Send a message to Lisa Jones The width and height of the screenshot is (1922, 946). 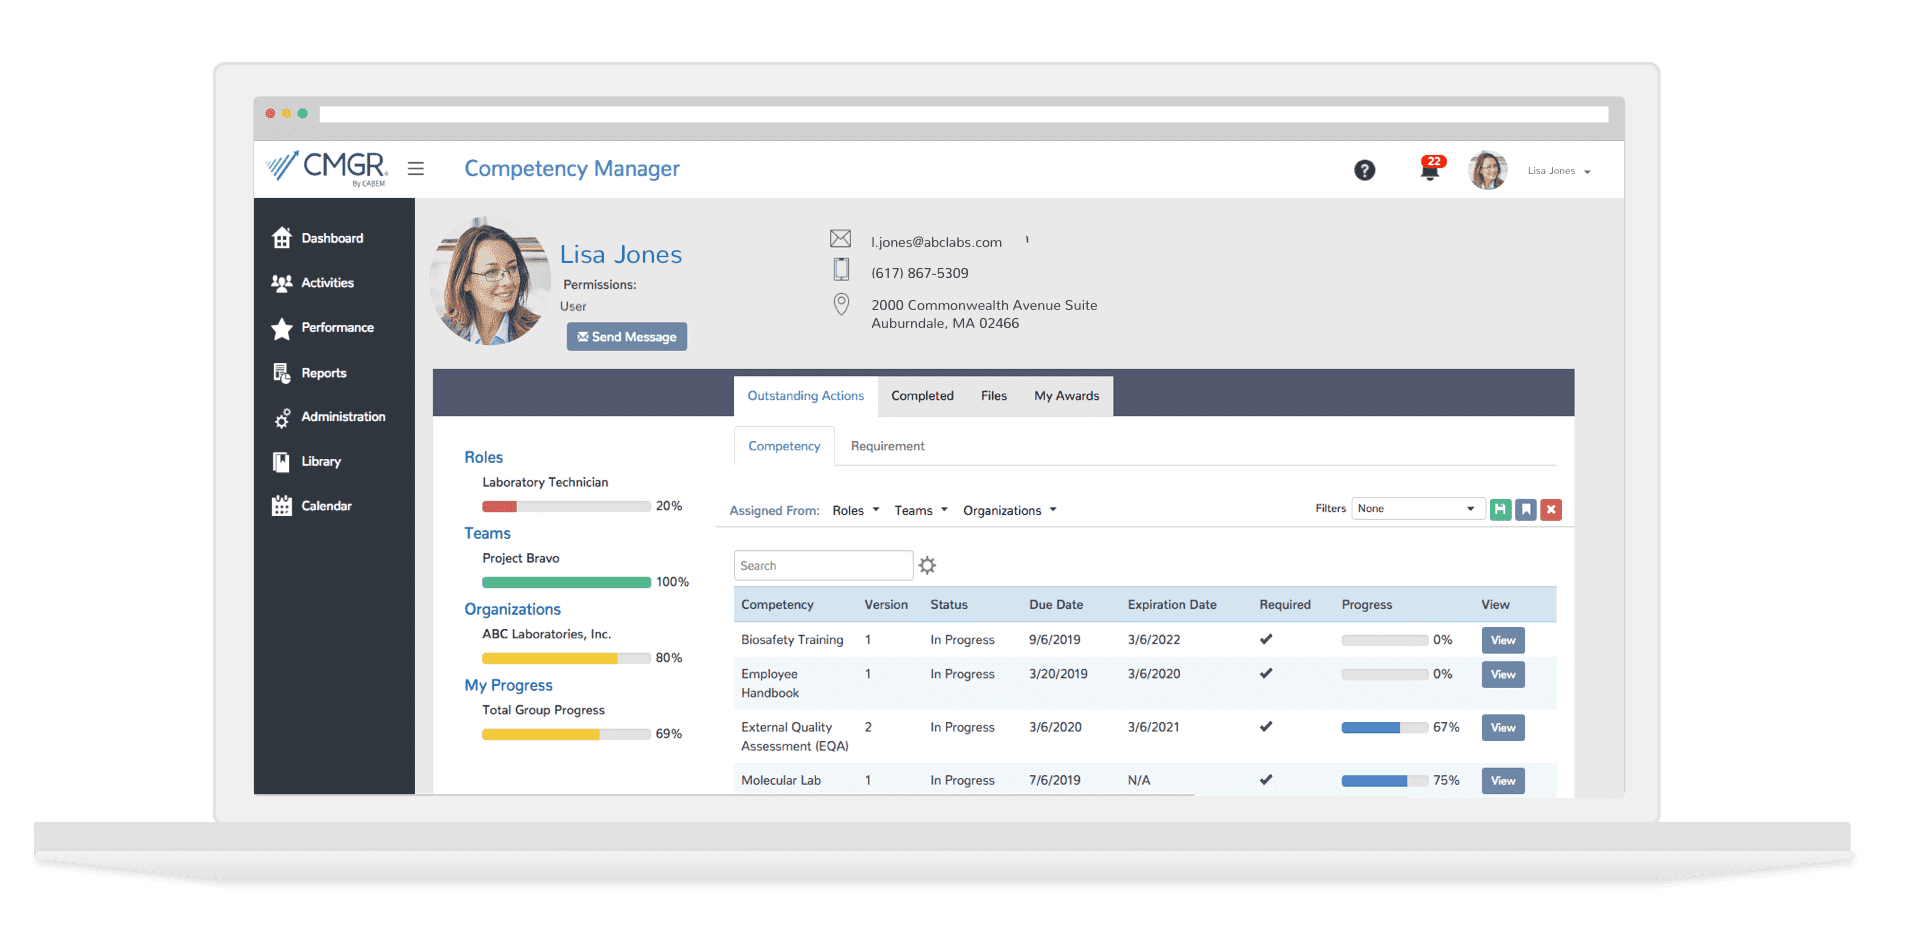tap(626, 336)
